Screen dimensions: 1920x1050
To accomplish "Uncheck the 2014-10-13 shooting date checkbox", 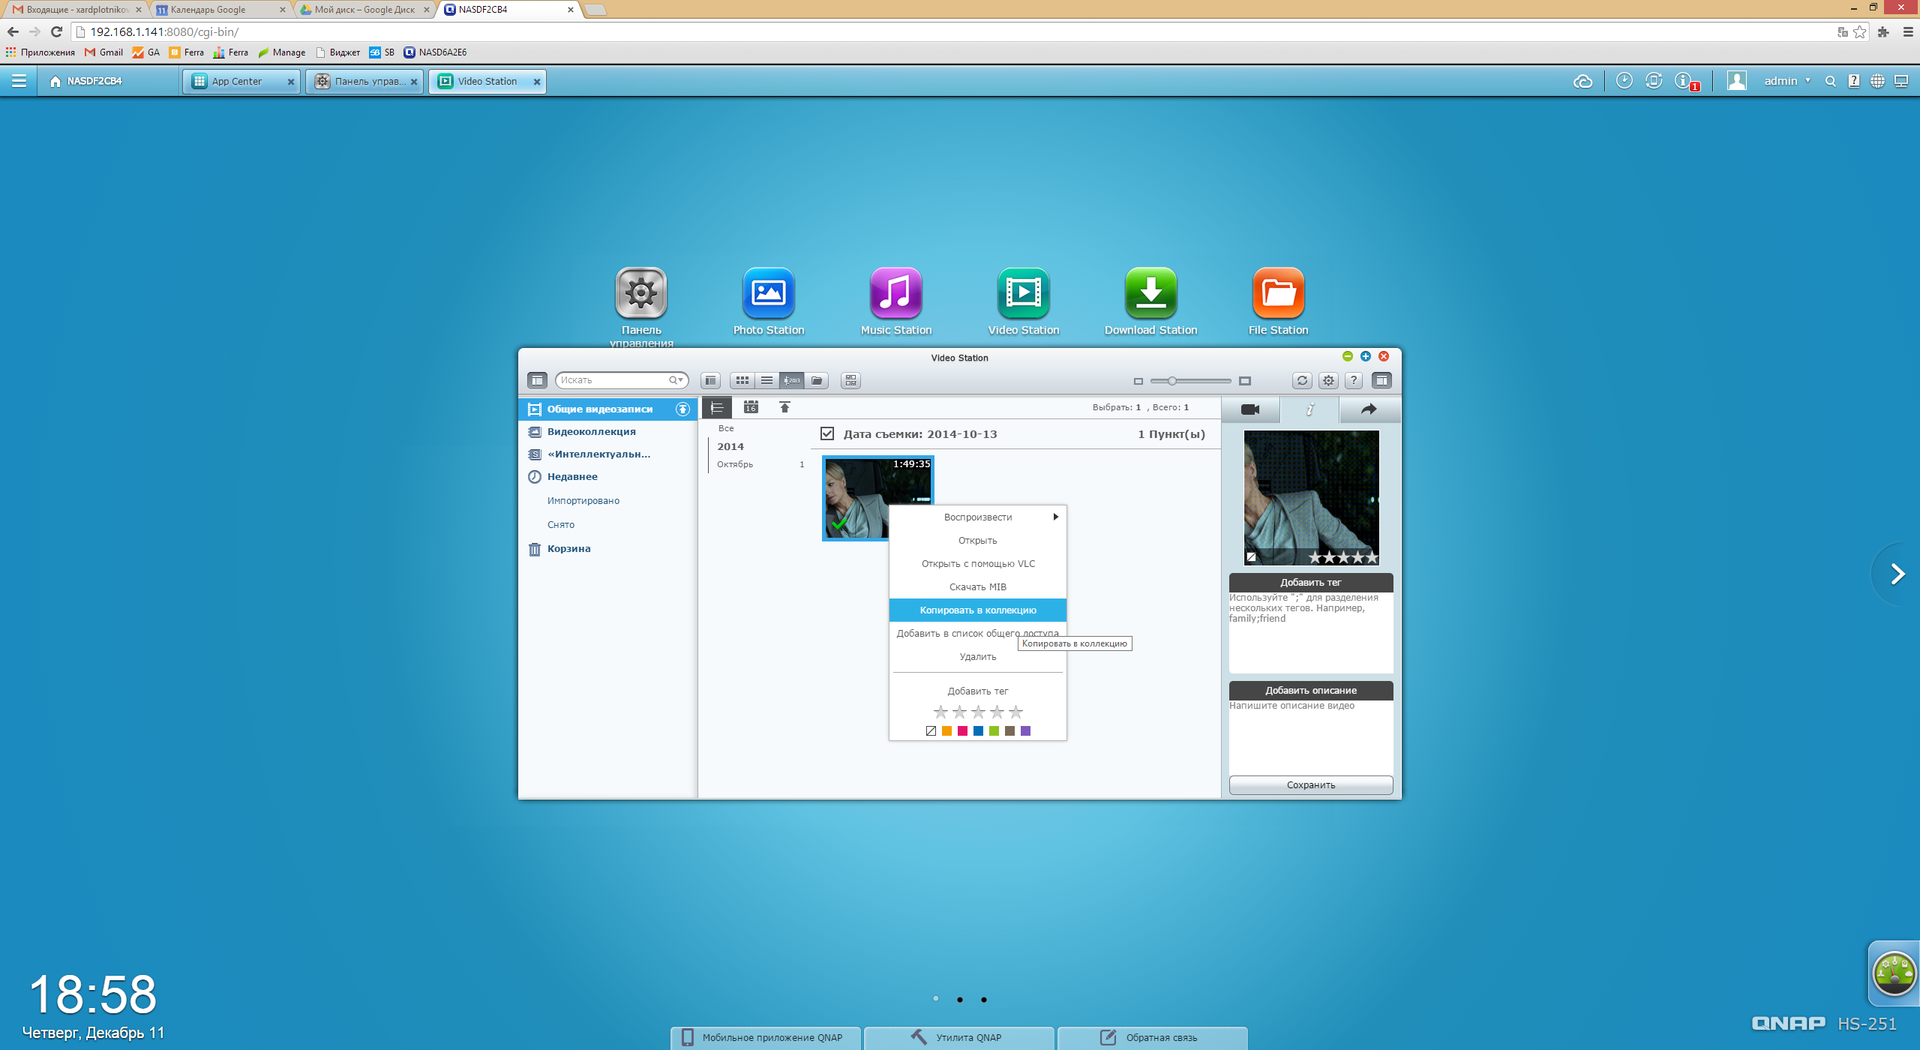I will coord(827,434).
